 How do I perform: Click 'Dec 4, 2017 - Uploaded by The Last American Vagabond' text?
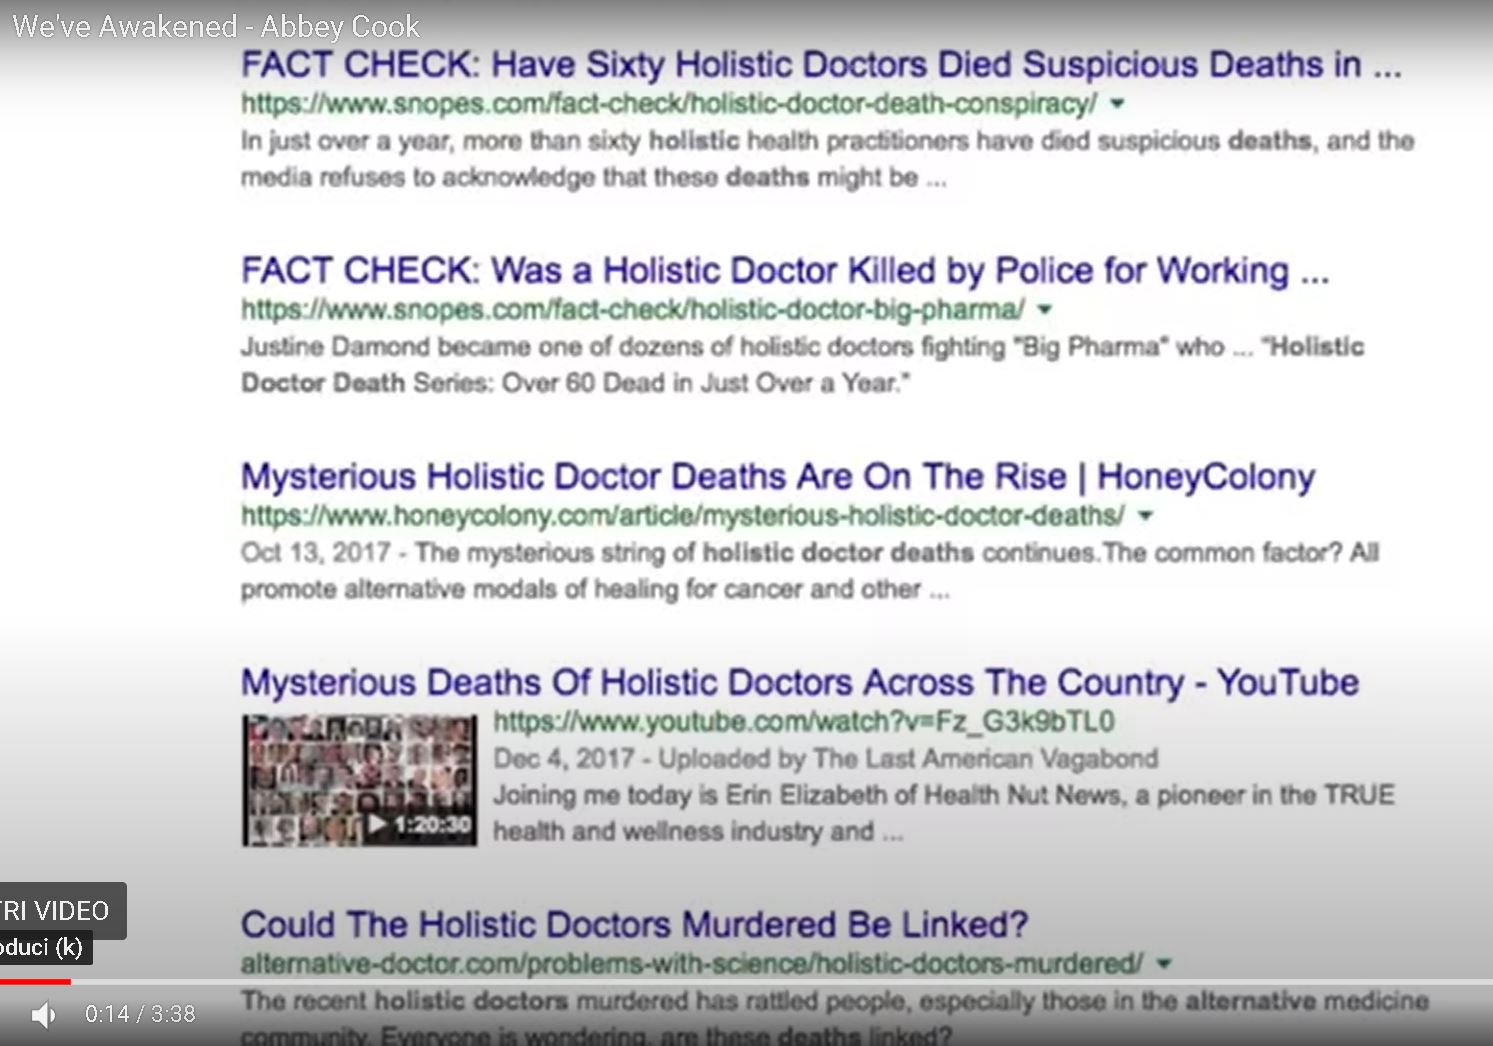pyautogui.click(x=825, y=759)
